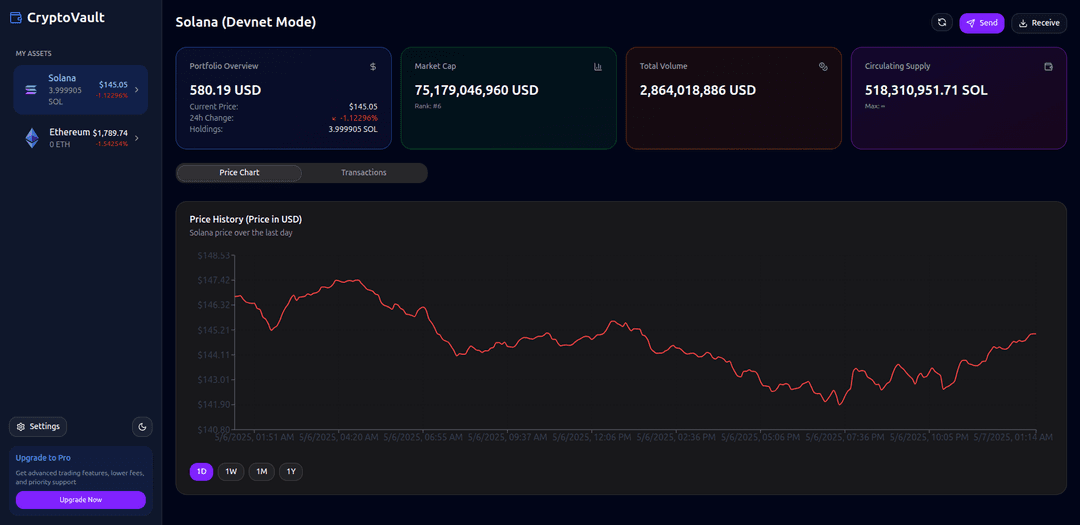The width and height of the screenshot is (1080, 525).
Task: Click Solana's $145.05 price in sidebar
Action: [113, 85]
